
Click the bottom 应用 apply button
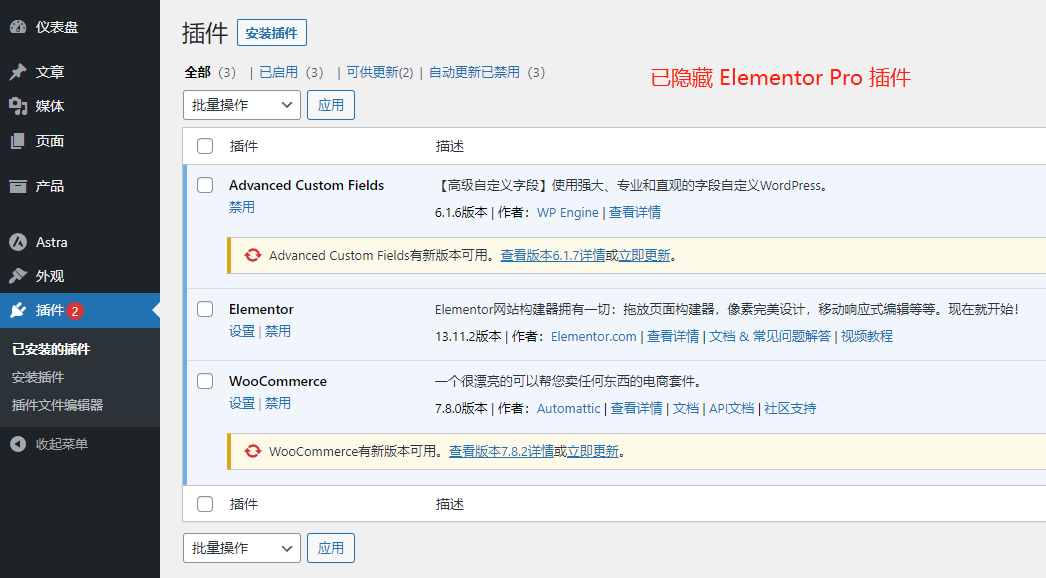331,548
